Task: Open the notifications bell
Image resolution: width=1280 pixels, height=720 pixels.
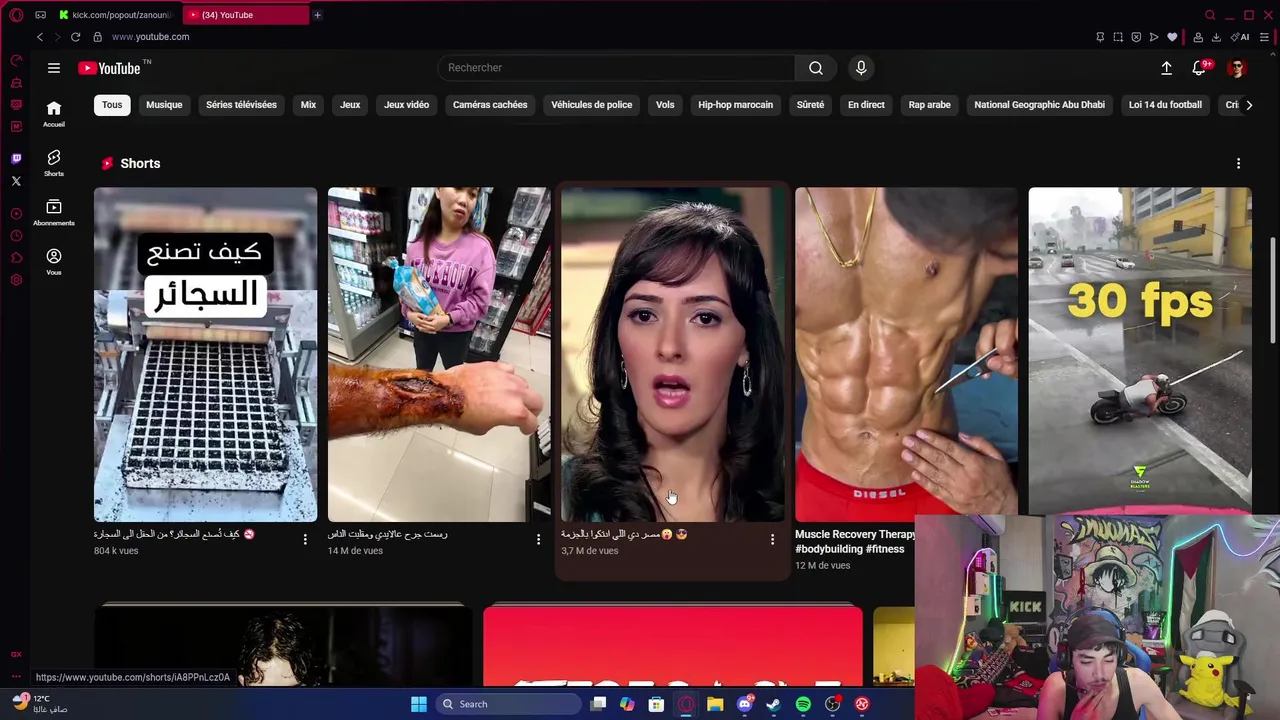Action: click(x=1199, y=68)
